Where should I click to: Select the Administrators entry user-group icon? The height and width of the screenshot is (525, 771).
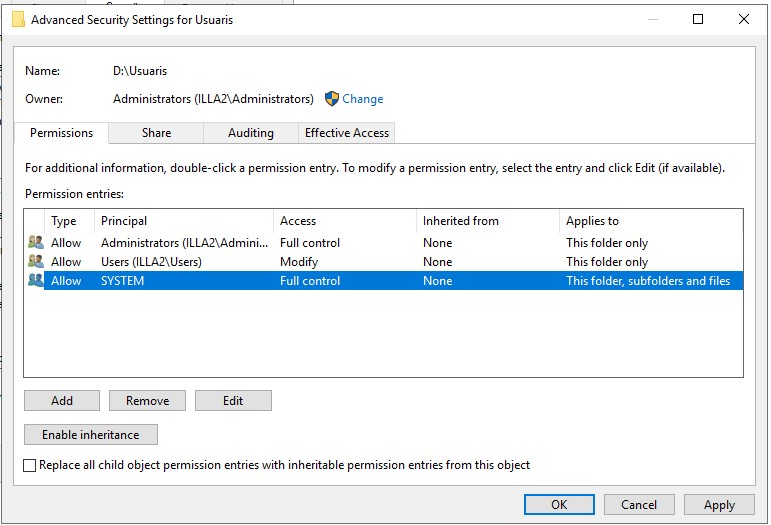click(x=36, y=243)
